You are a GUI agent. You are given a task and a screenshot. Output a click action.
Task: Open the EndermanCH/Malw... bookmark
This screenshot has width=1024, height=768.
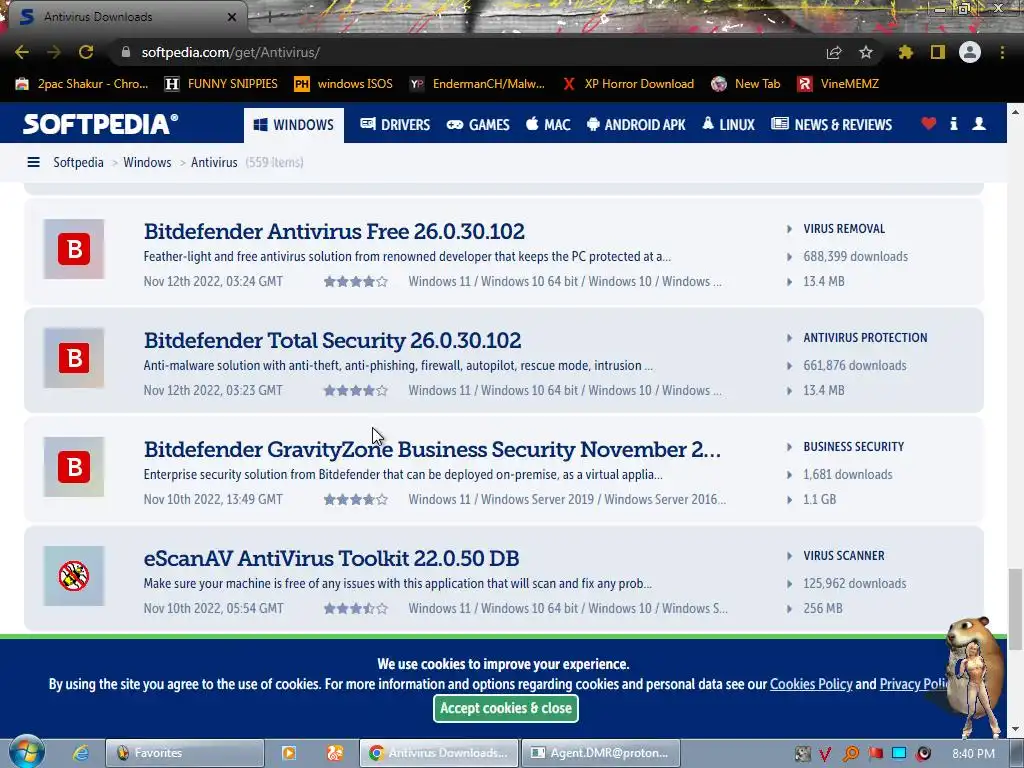[x=477, y=84]
